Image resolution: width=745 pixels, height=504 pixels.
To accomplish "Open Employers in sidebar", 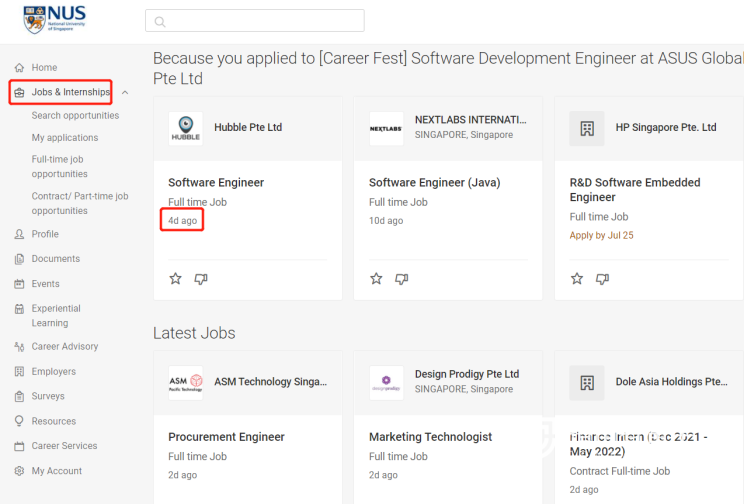I will (54, 371).
